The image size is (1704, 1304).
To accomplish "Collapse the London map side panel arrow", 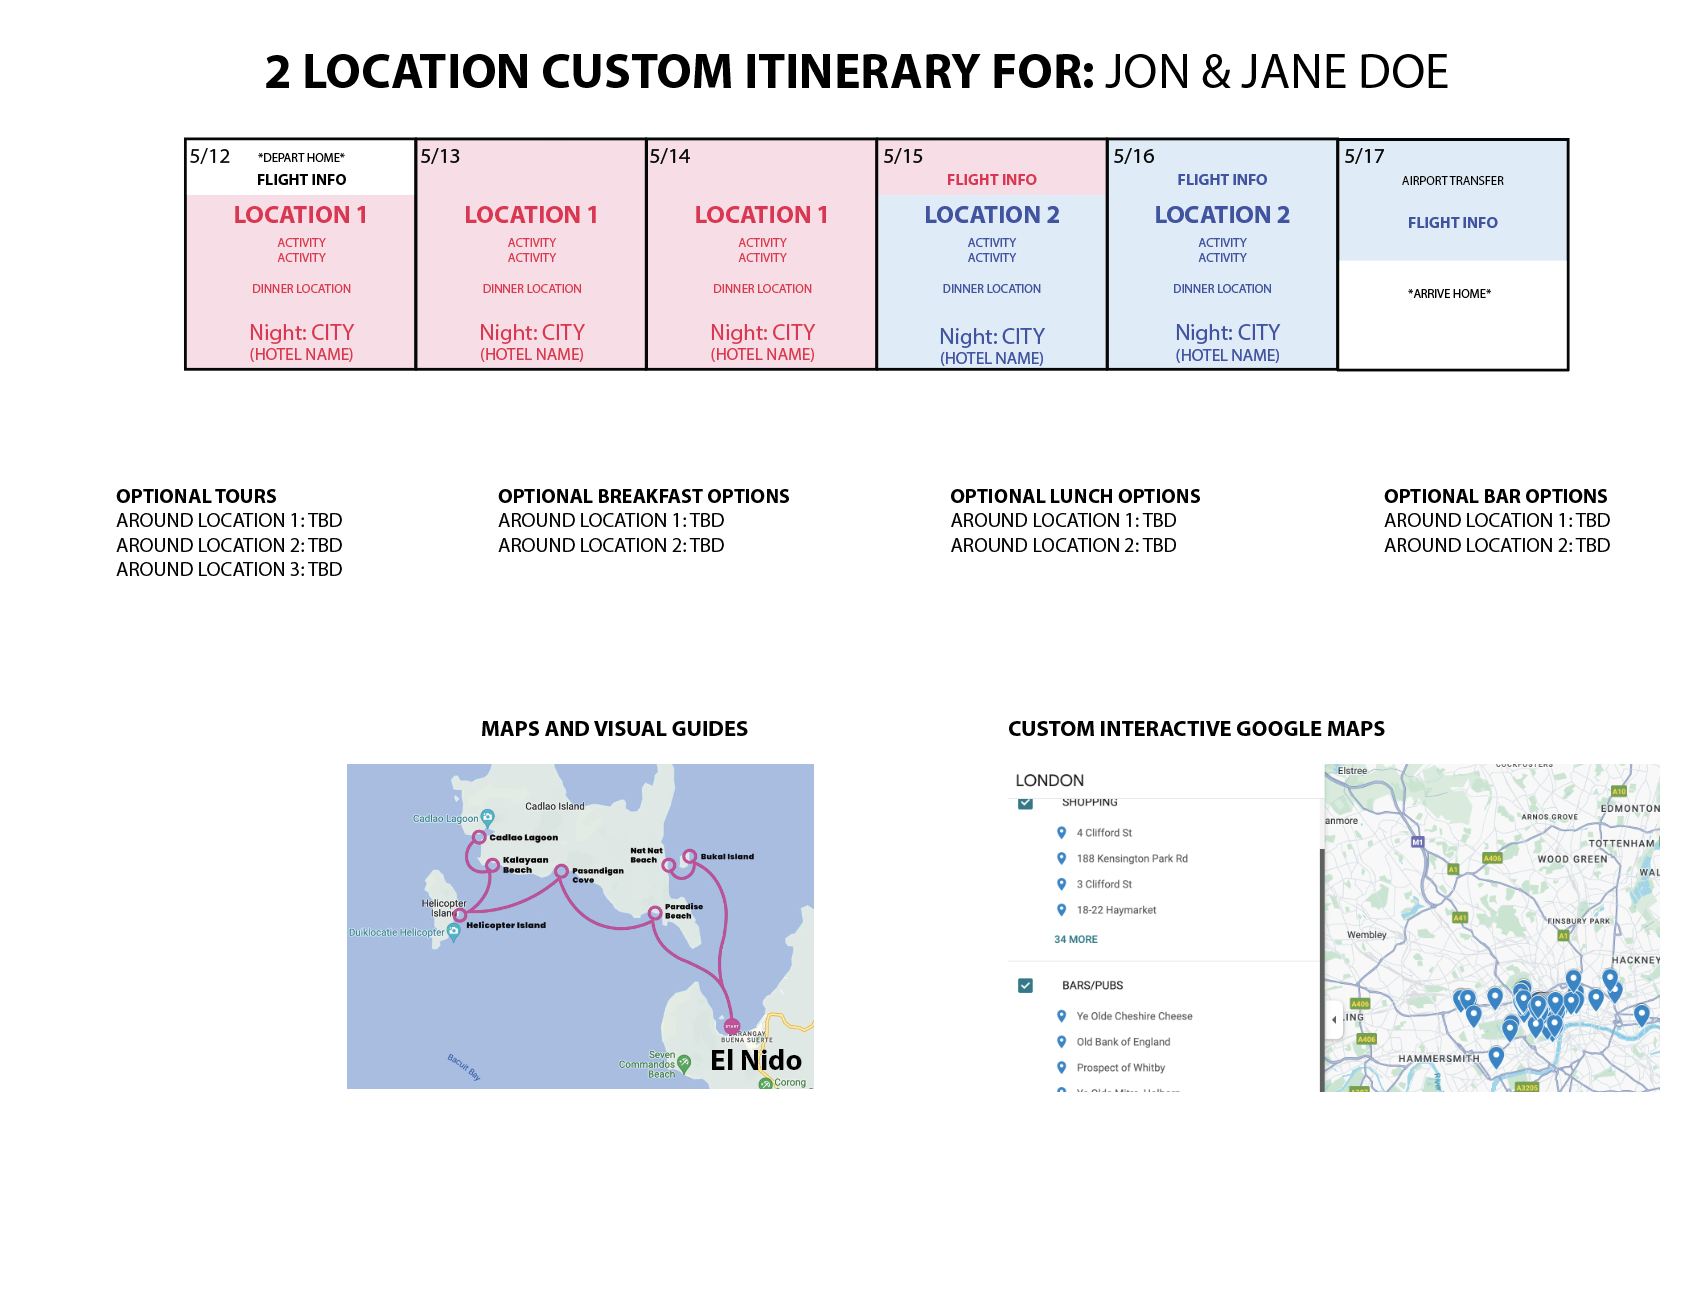I will click(x=1334, y=1020).
